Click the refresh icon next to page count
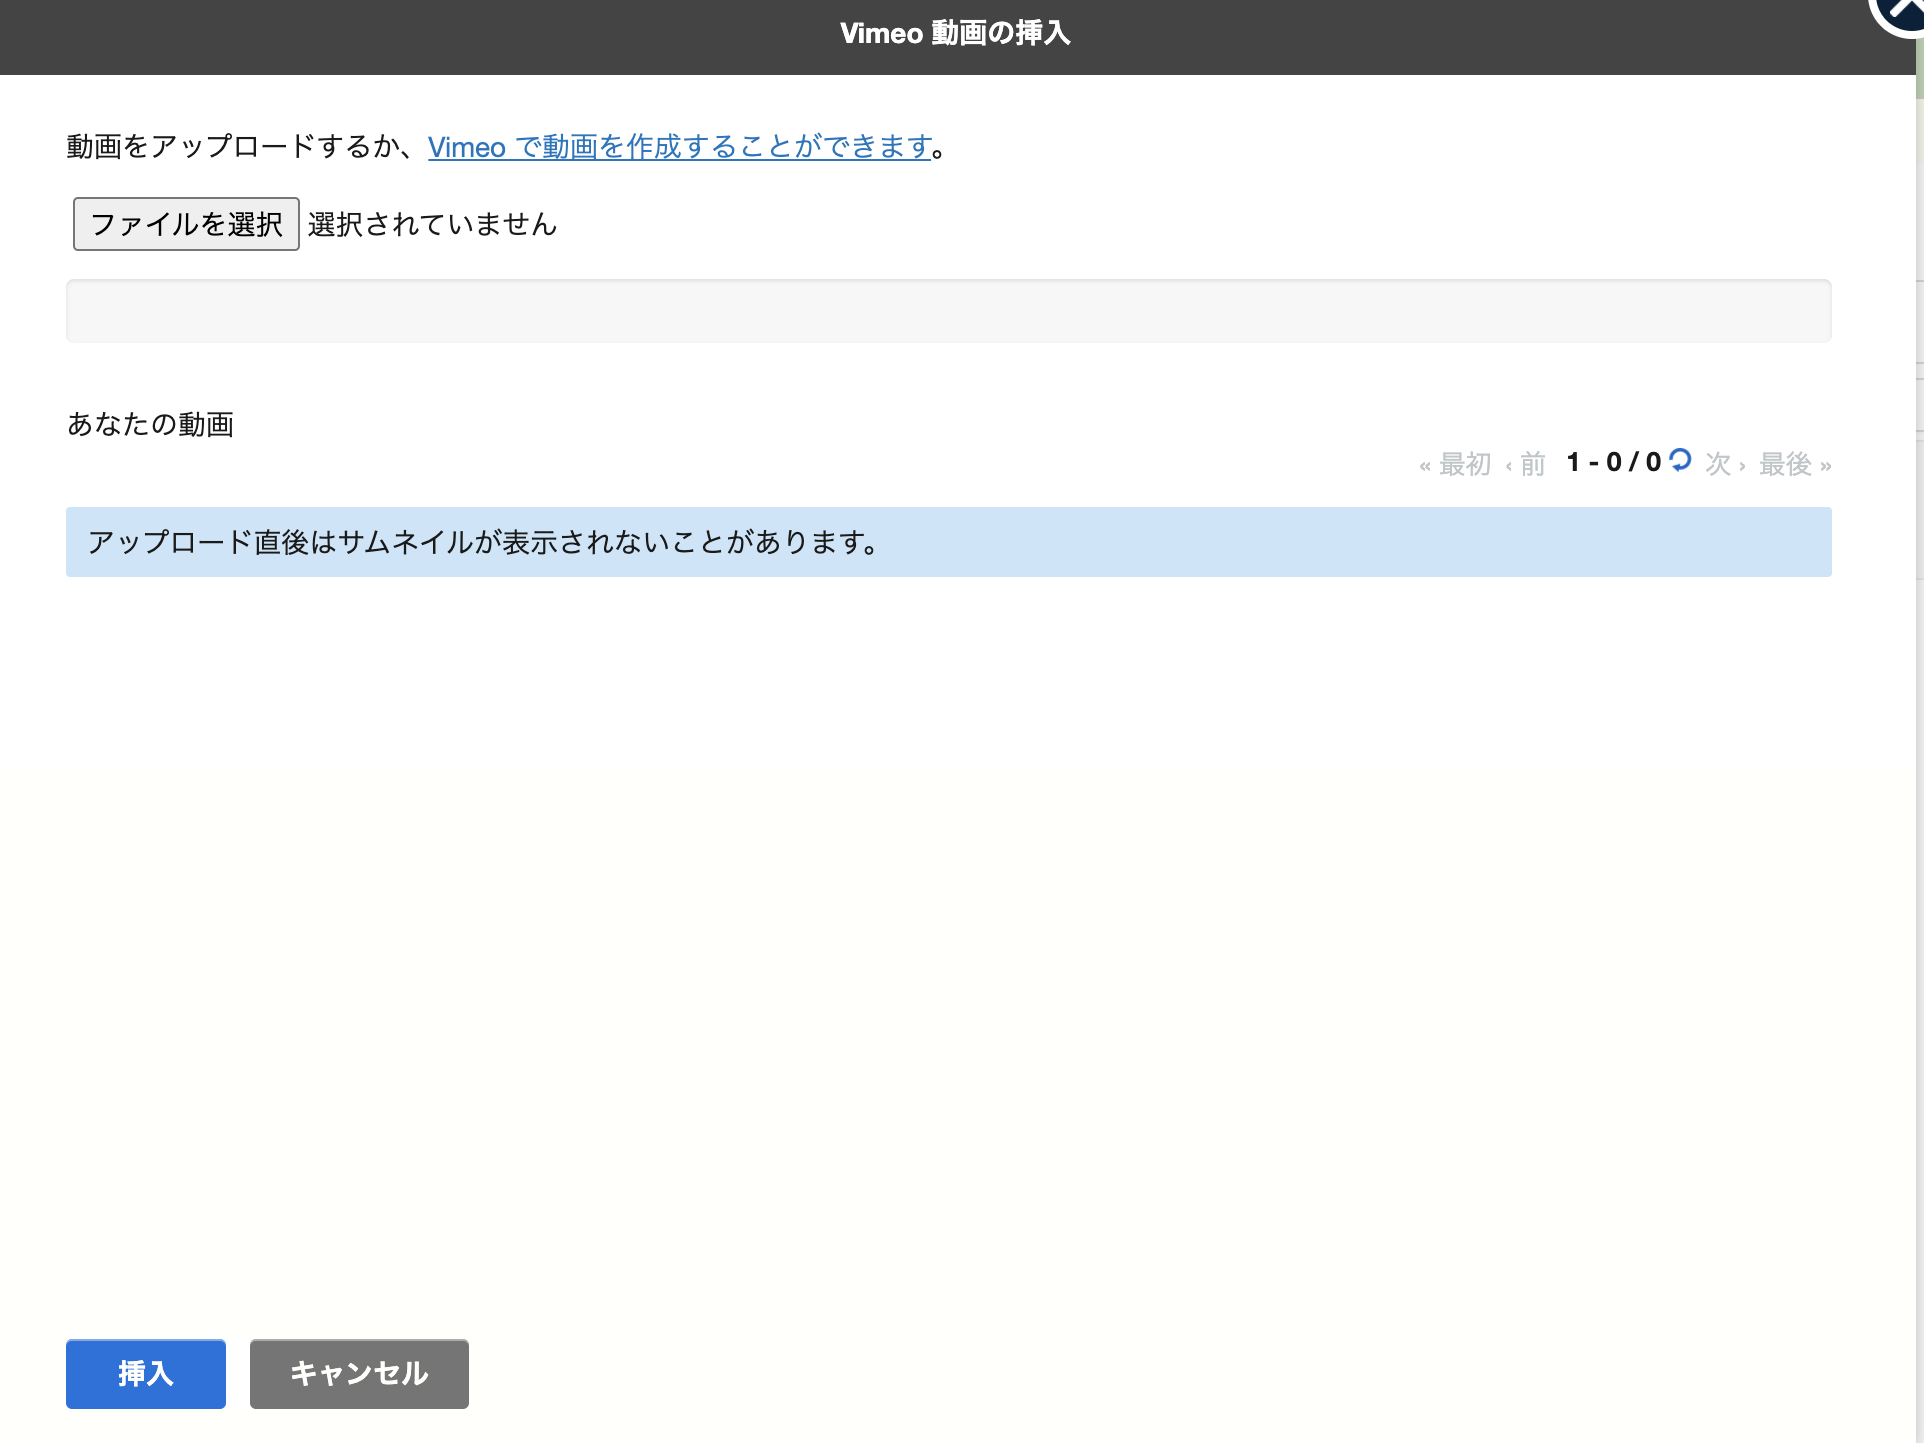The image size is (1924, 1443). click(x=1682, y=462)
